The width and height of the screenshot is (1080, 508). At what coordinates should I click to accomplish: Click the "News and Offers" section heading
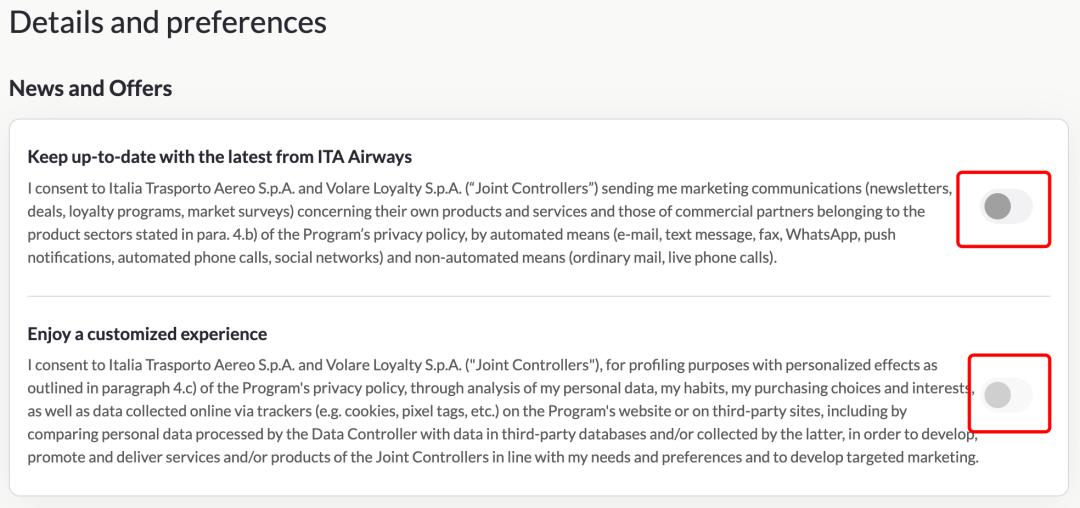click(90, 88)
